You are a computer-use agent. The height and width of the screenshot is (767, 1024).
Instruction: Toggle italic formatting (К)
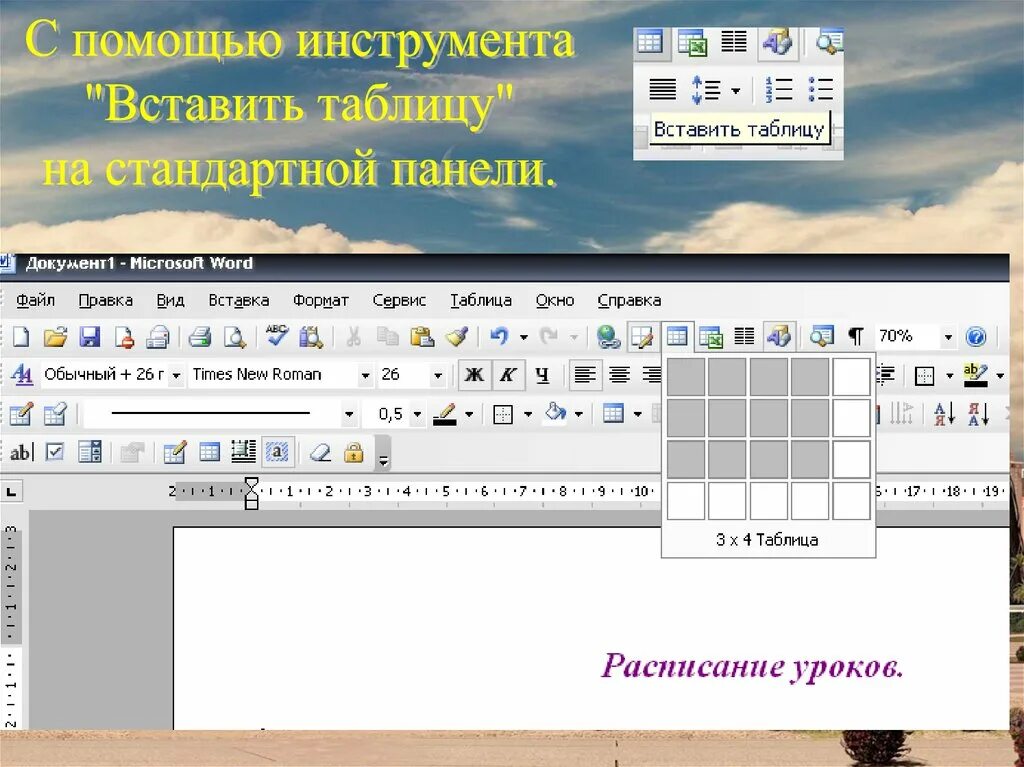tap(507, 375)
